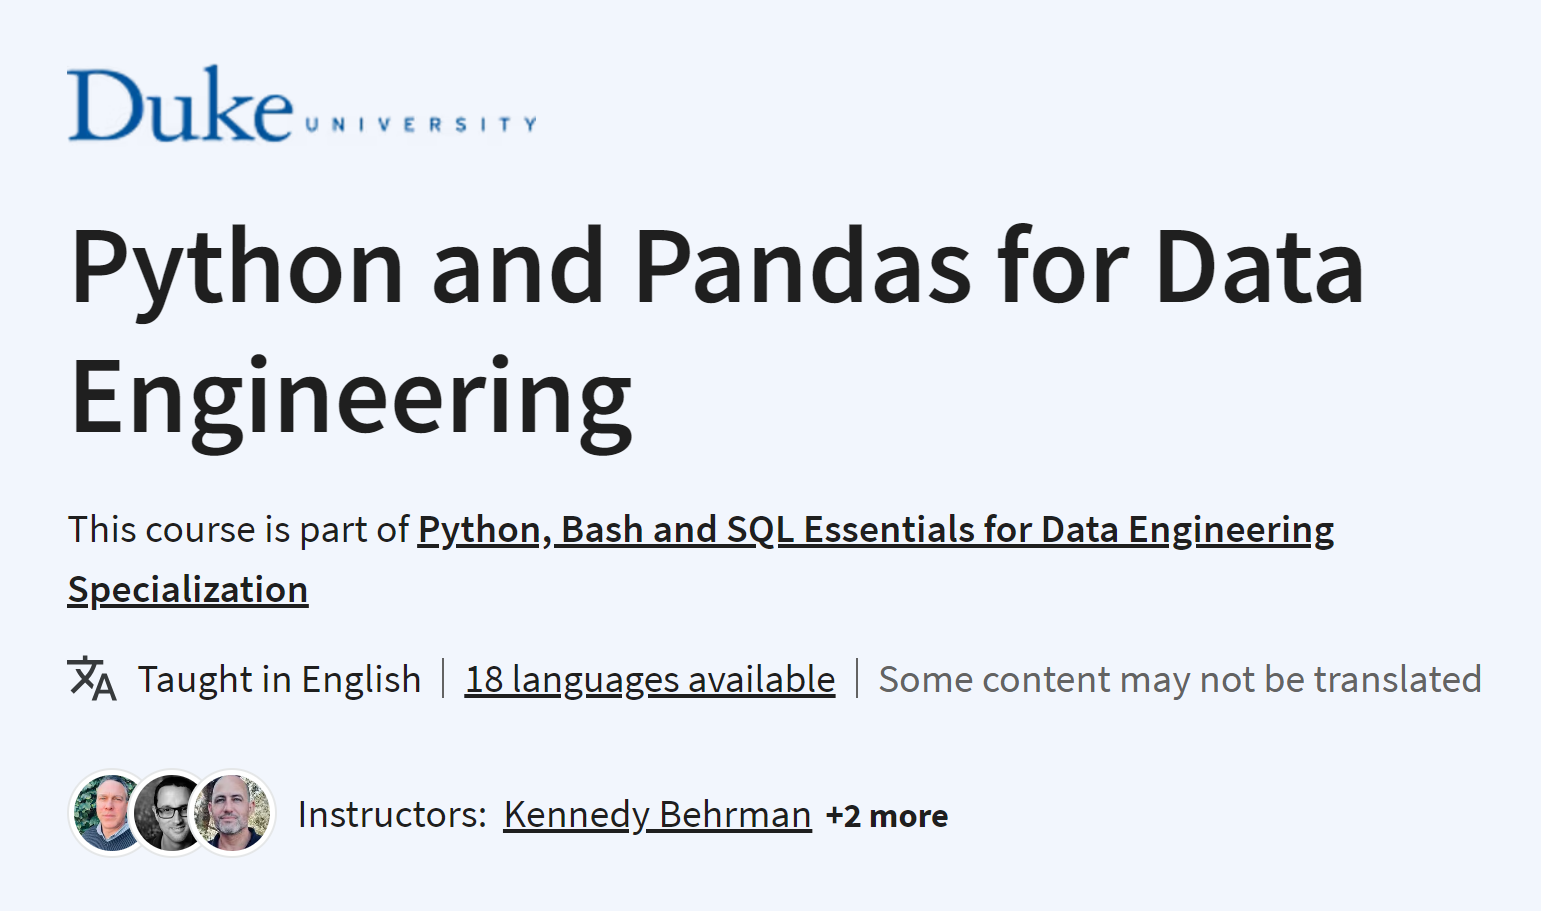Click the 'Instructors:' label
The height and width of the screenshot is (911, 1541).
pos(392,815)
